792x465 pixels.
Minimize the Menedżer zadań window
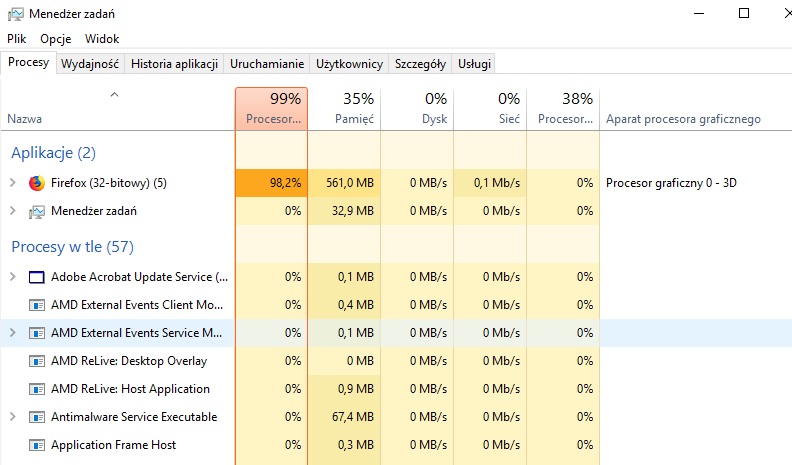coord(699,14)
